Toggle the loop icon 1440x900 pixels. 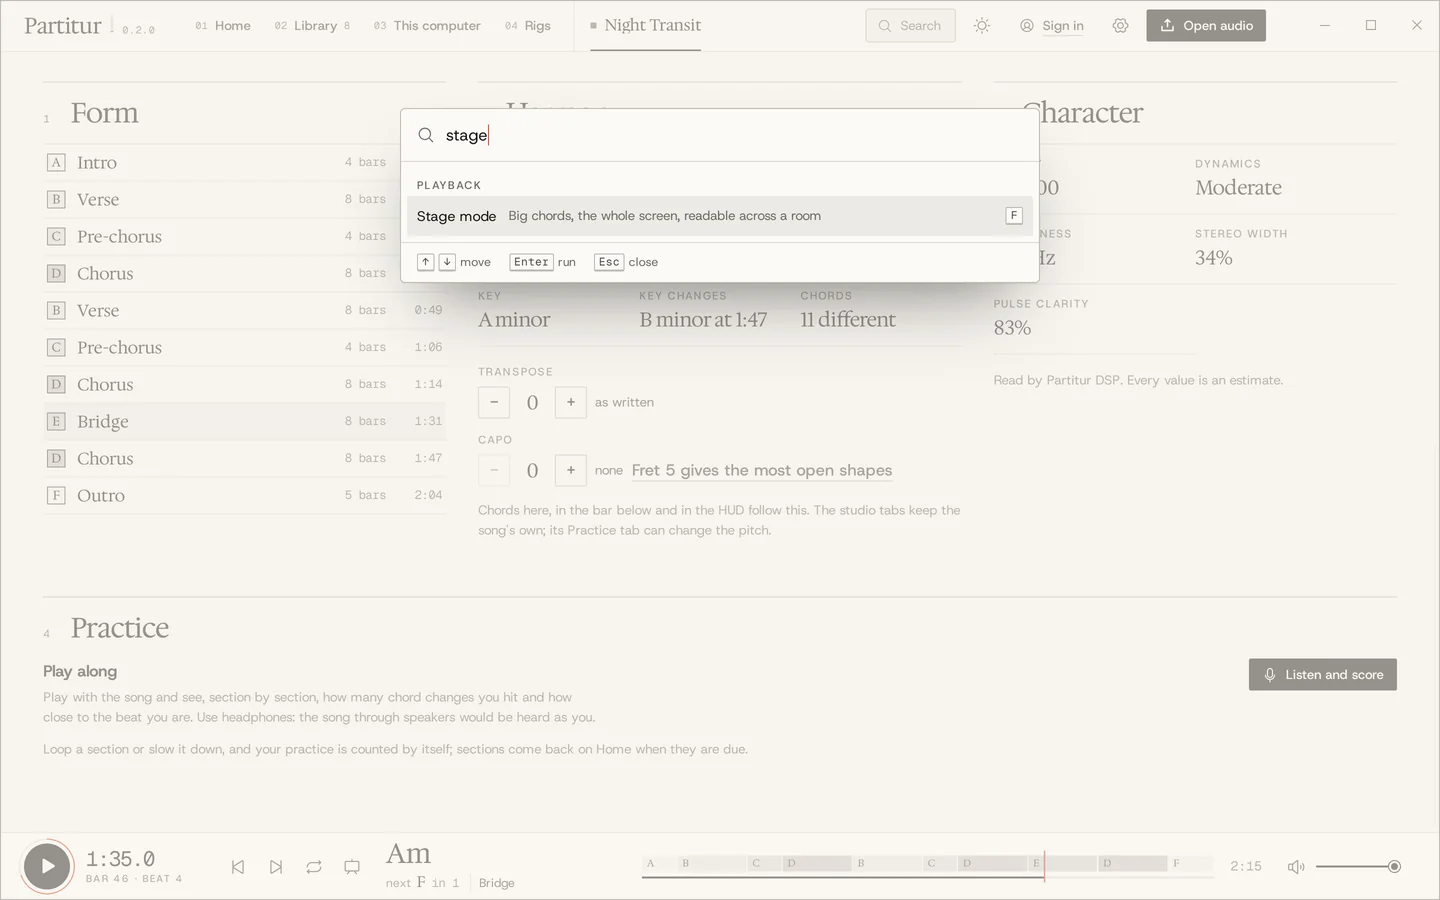tap(314, 867)
